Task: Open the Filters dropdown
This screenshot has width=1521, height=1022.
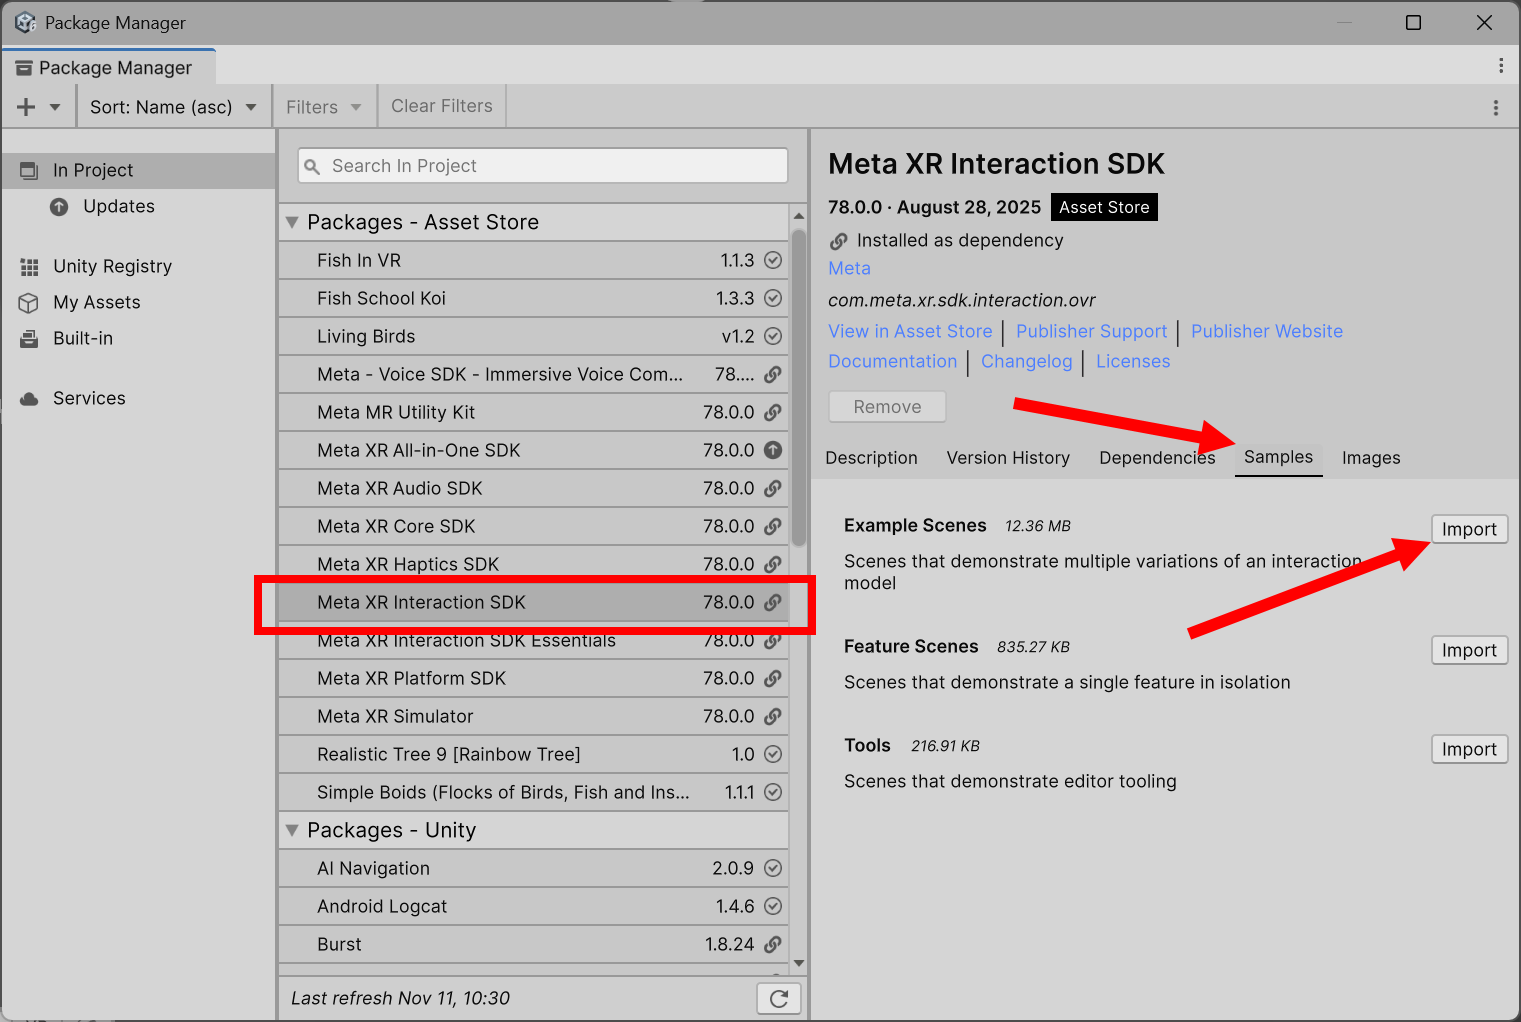Action: point(324,107)
